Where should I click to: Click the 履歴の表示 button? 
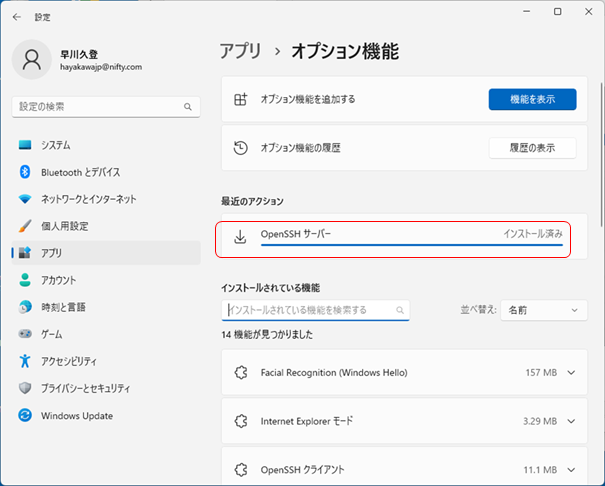point(532,148)
